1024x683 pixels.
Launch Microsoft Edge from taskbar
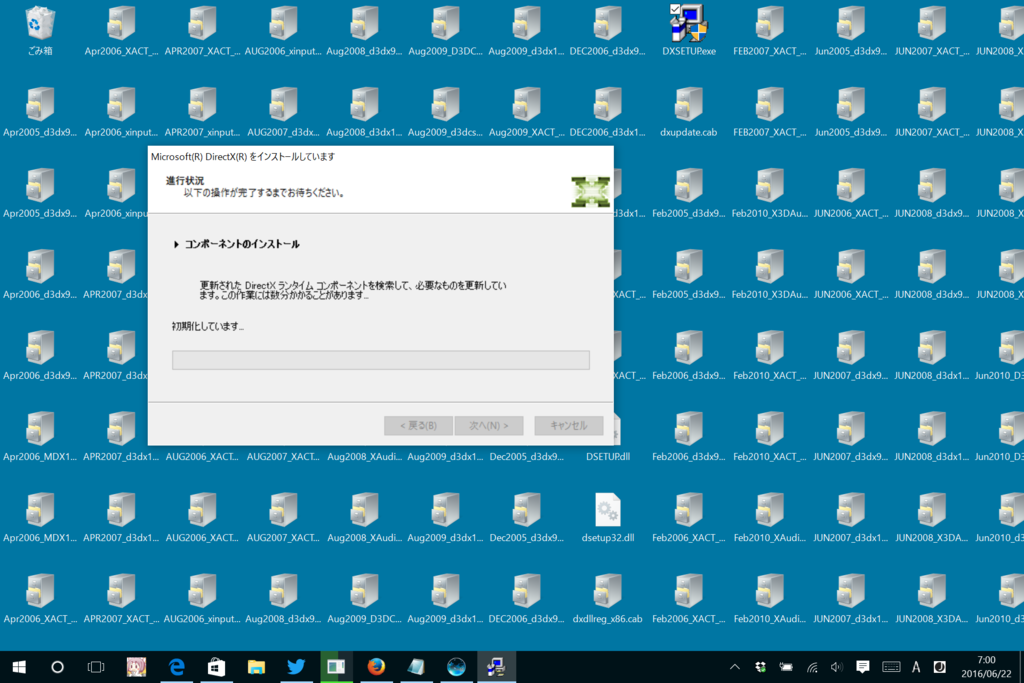(176, 667)
